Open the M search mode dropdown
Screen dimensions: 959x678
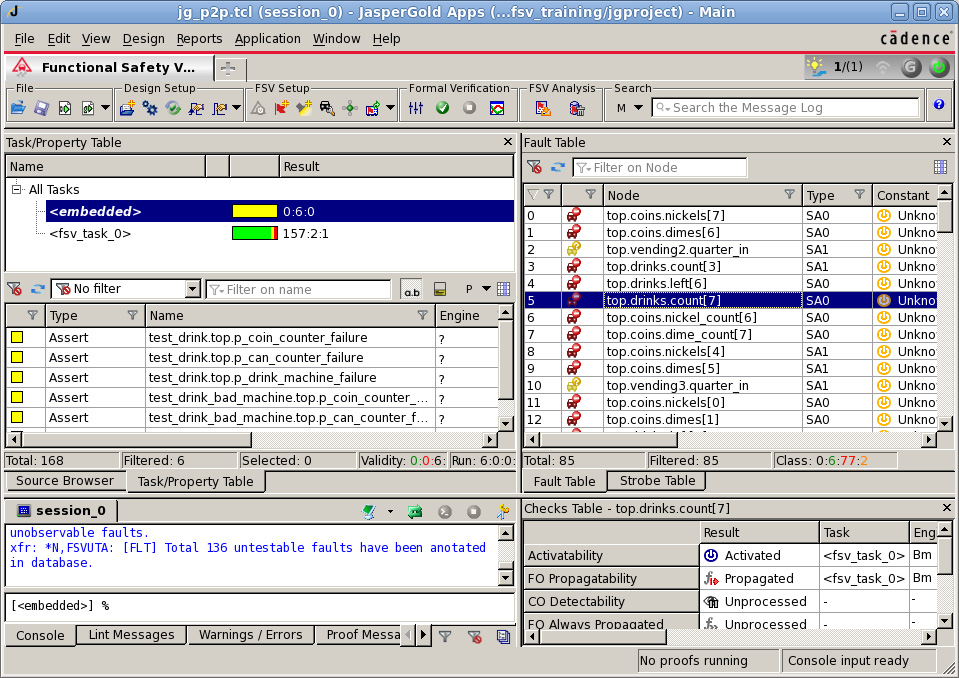click(638, 108)
